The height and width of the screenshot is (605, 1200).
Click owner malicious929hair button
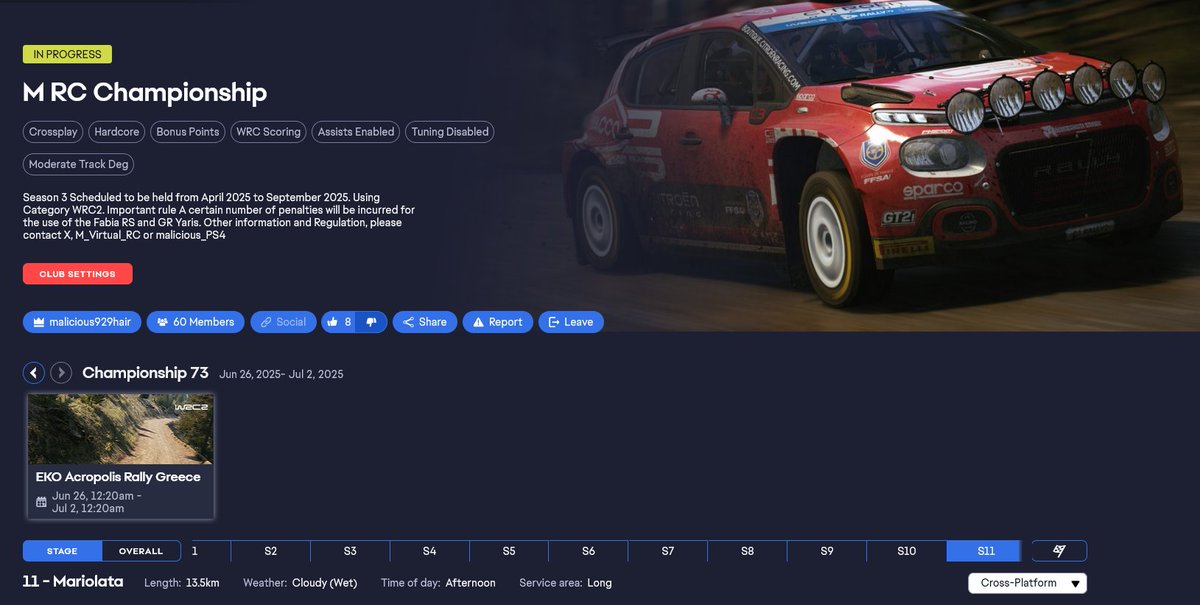82,322
